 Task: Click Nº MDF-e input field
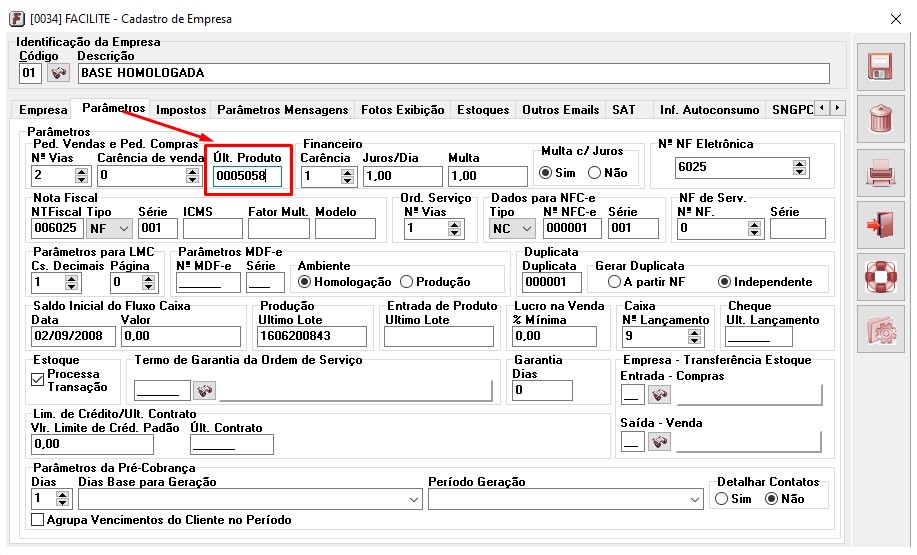(x=208, y=282)
